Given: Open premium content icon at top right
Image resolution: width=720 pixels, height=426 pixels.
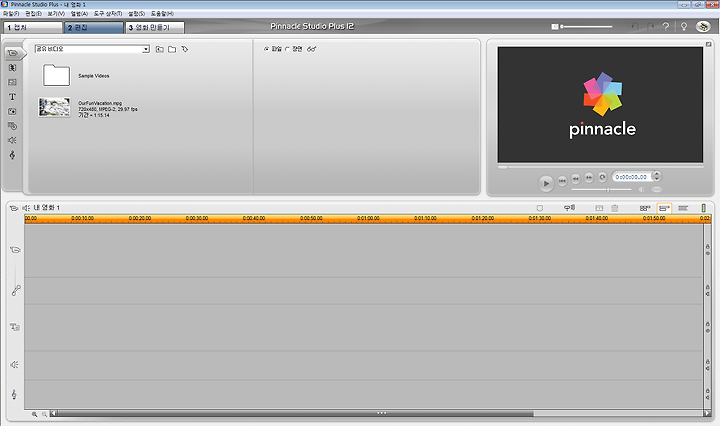Looking at the screenshot, I should (703, 27).
